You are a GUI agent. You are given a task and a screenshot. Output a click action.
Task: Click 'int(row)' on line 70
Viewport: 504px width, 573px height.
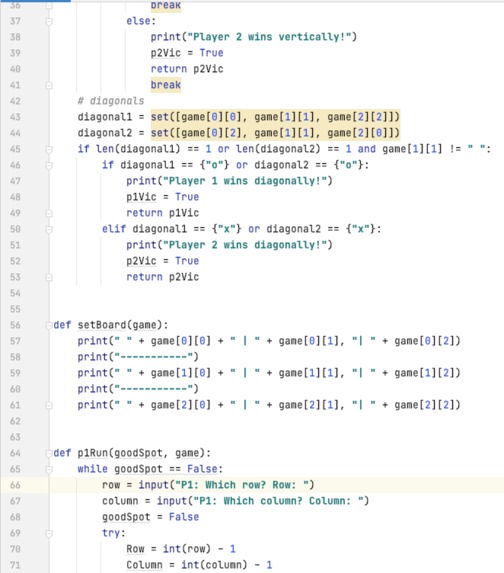tap(187, 549)
